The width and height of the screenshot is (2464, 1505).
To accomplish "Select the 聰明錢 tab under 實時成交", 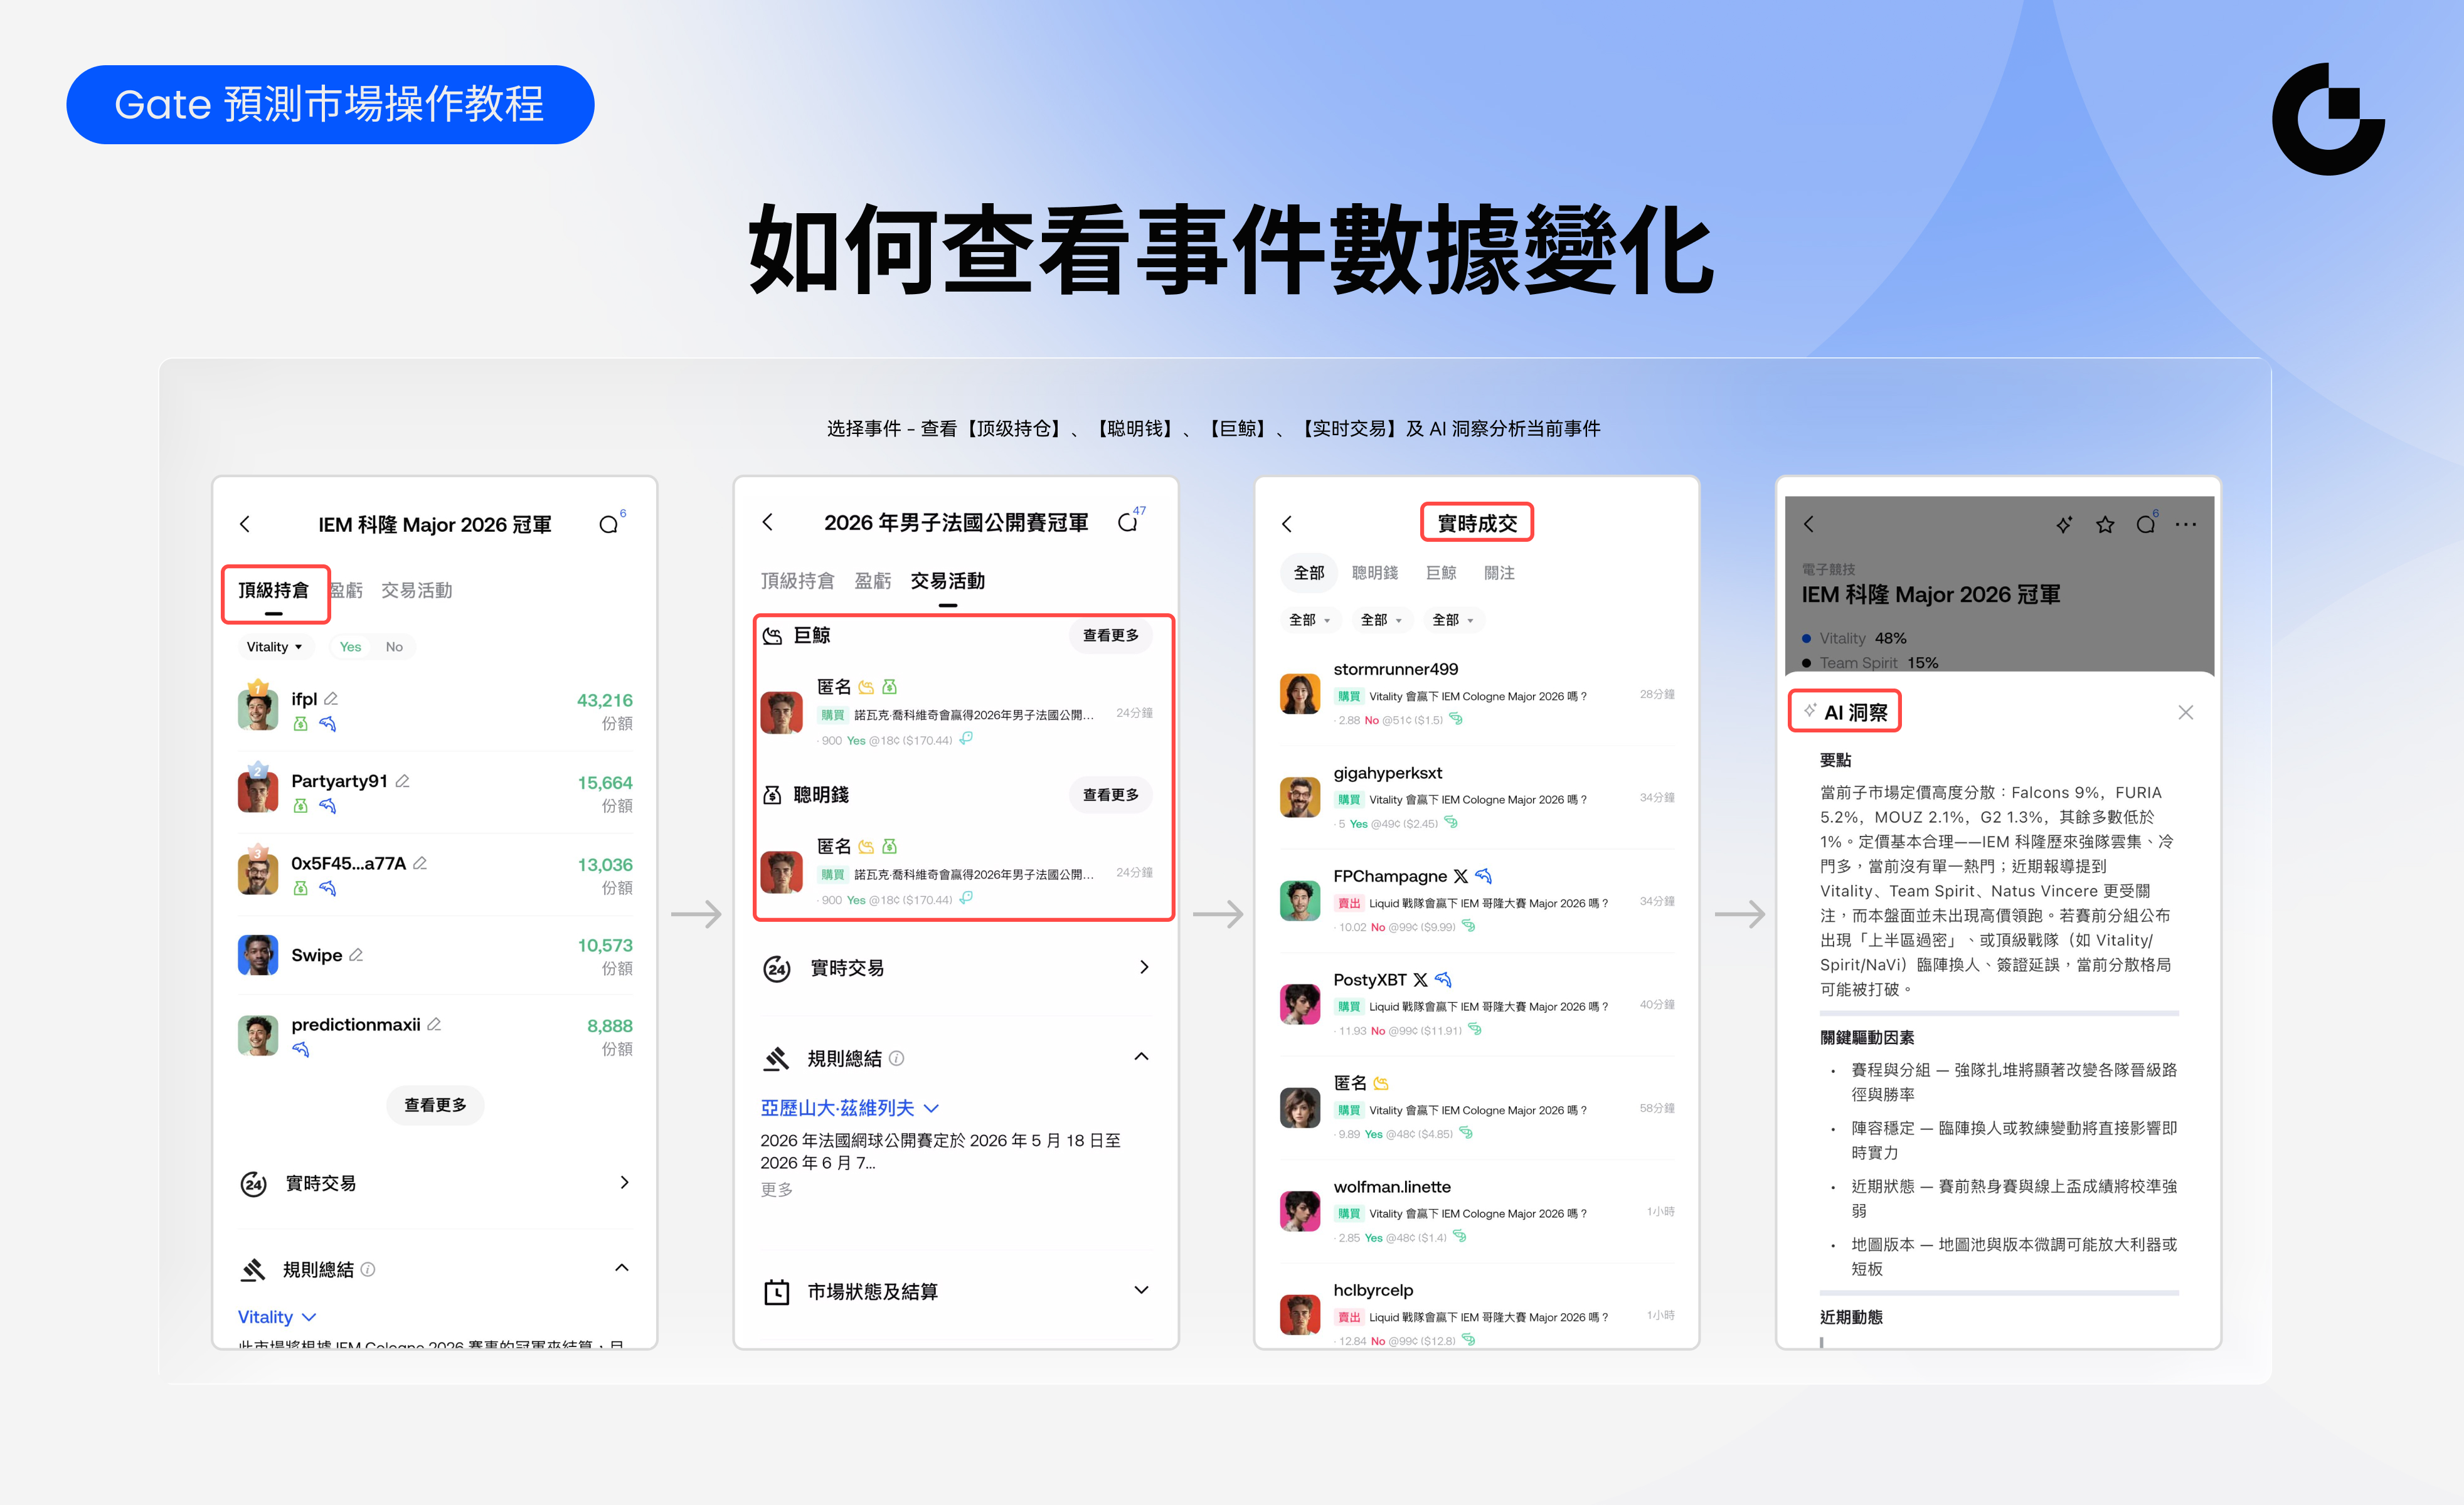I will 1375,573.
